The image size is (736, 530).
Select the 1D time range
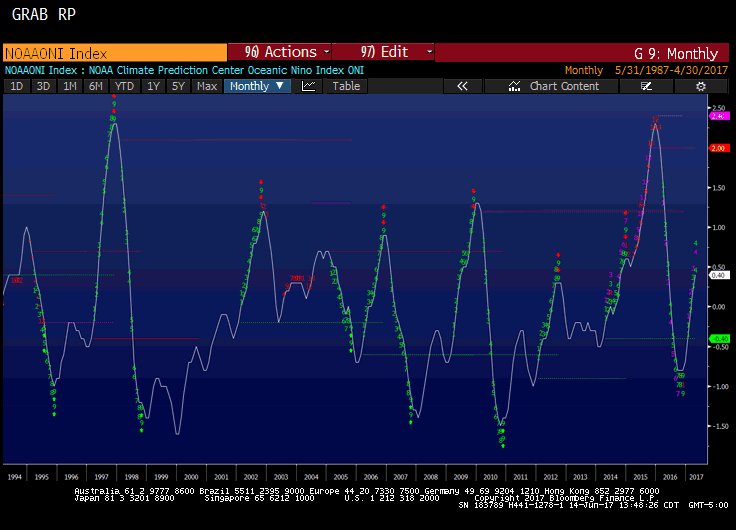pyautogui.click(x=16, y=86)
